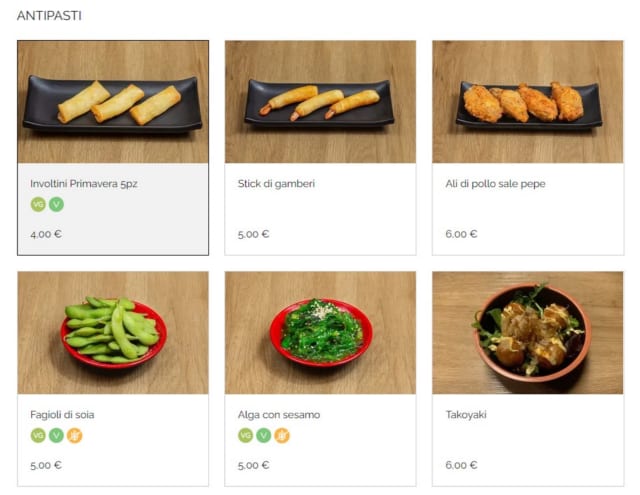Screen dimensions: 640x495
Task: Click the ANTIPASTI section heading
Action: point(50,16)
